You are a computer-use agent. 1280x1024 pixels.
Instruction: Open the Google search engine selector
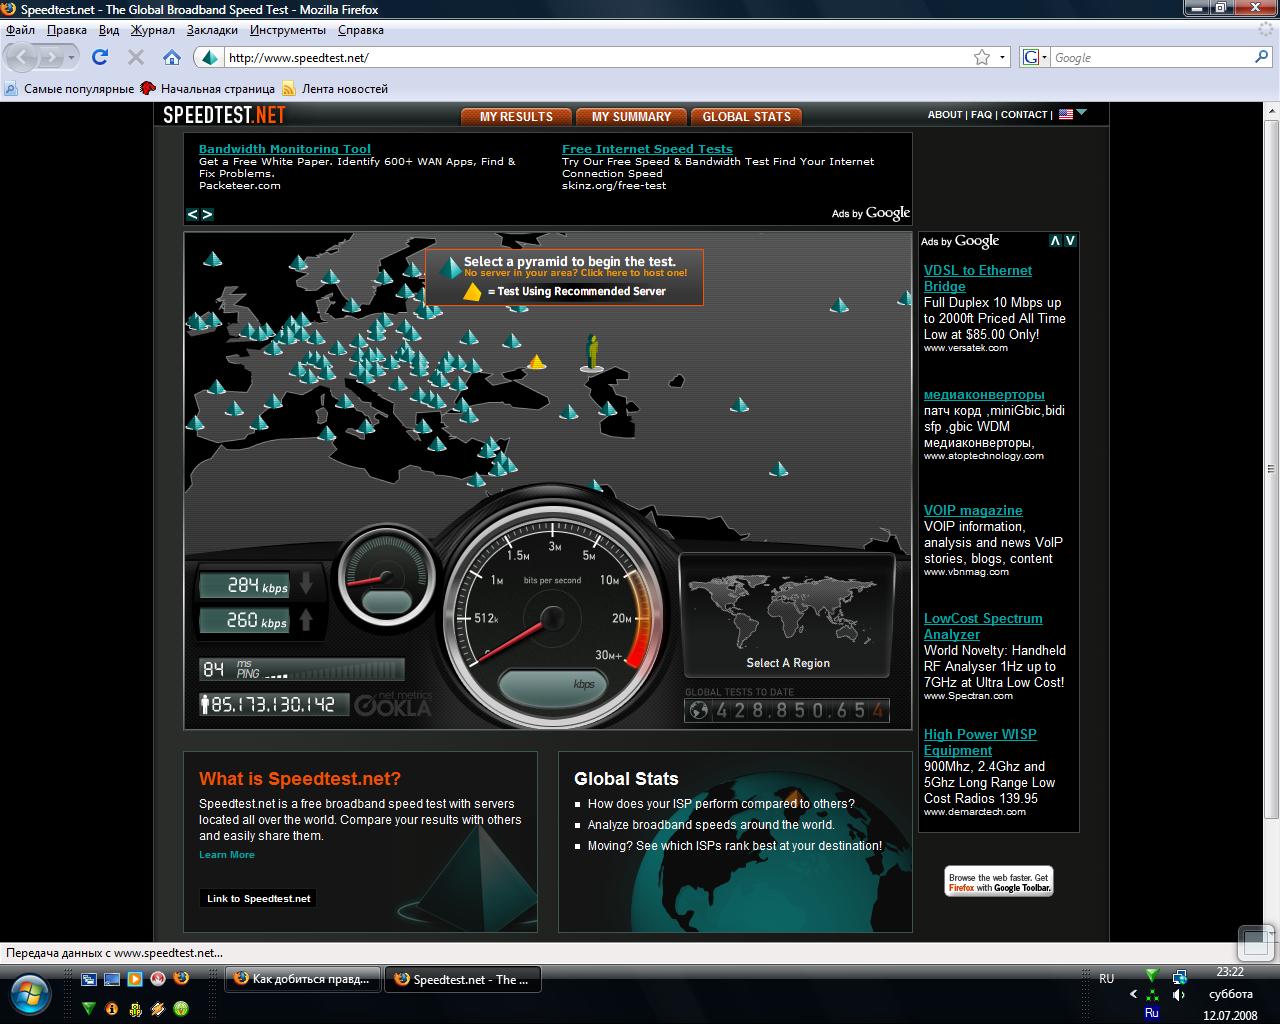[1036, 57]
